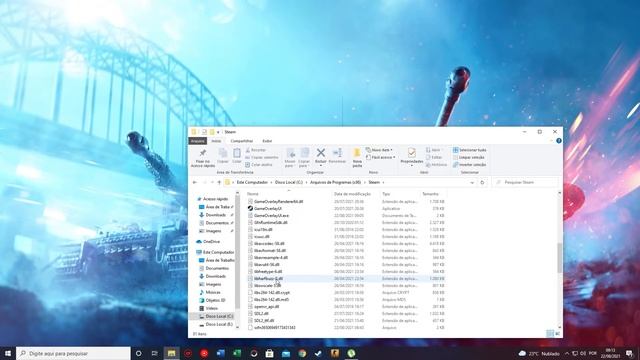Open the Fácil acesso dropdown
640x360 pixels.
click(x=380, y=157)
